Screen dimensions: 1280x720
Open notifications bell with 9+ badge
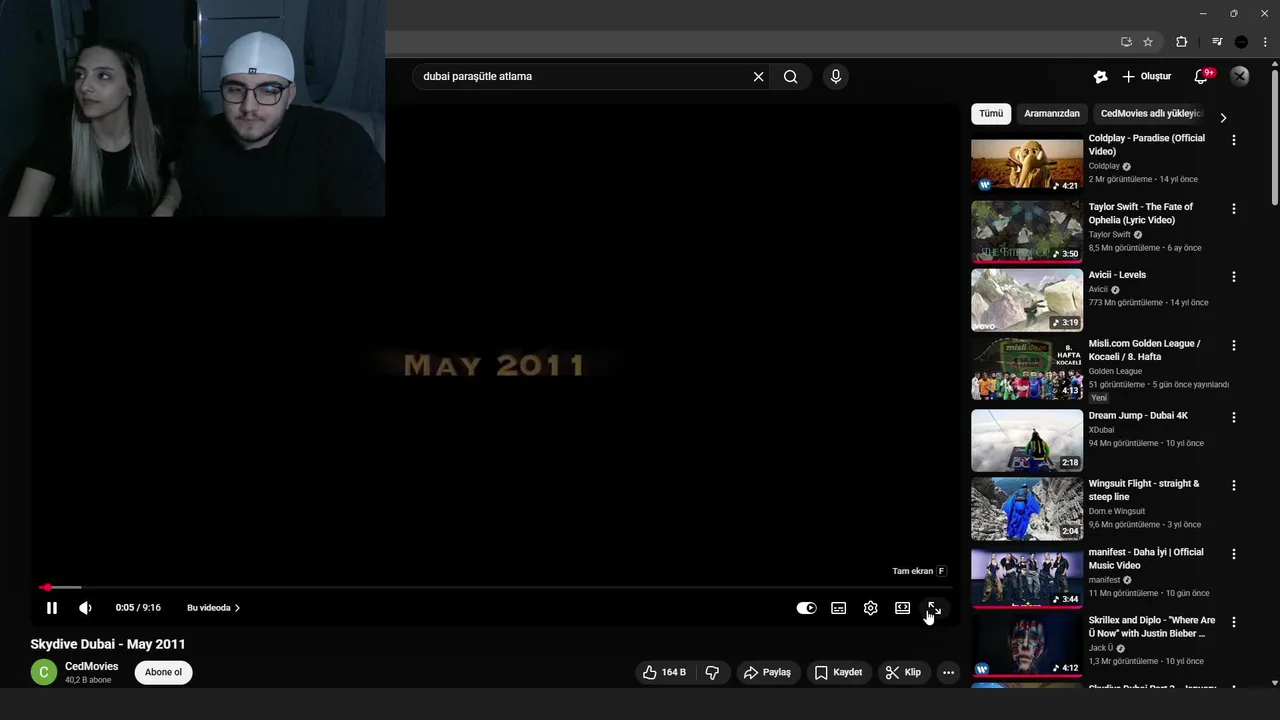pyautogui.click(x=1202, y=76)
